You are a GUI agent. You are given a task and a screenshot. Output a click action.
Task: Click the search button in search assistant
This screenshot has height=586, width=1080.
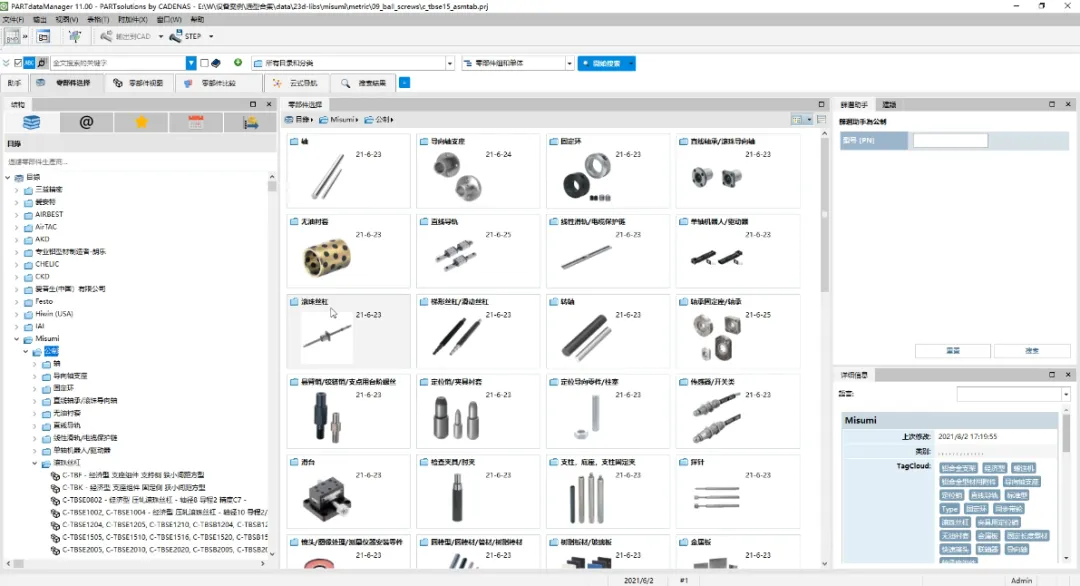click(x=1032, y=351)
